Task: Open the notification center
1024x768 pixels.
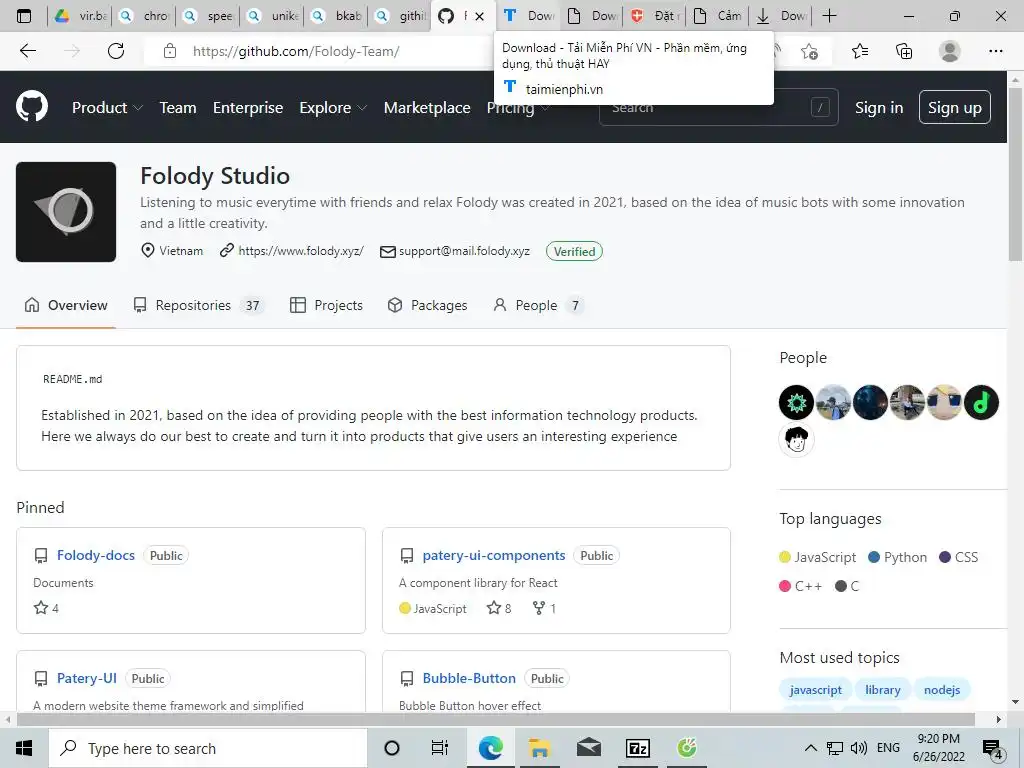Action: click(993, 749)
